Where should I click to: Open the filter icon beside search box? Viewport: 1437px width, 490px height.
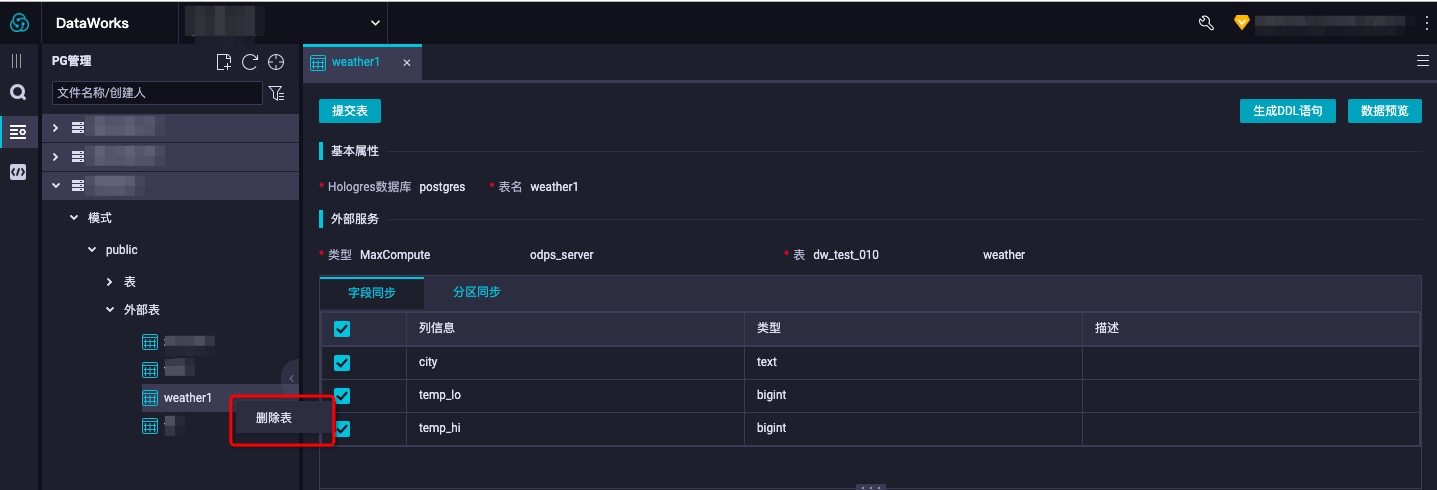click(277, 93)
